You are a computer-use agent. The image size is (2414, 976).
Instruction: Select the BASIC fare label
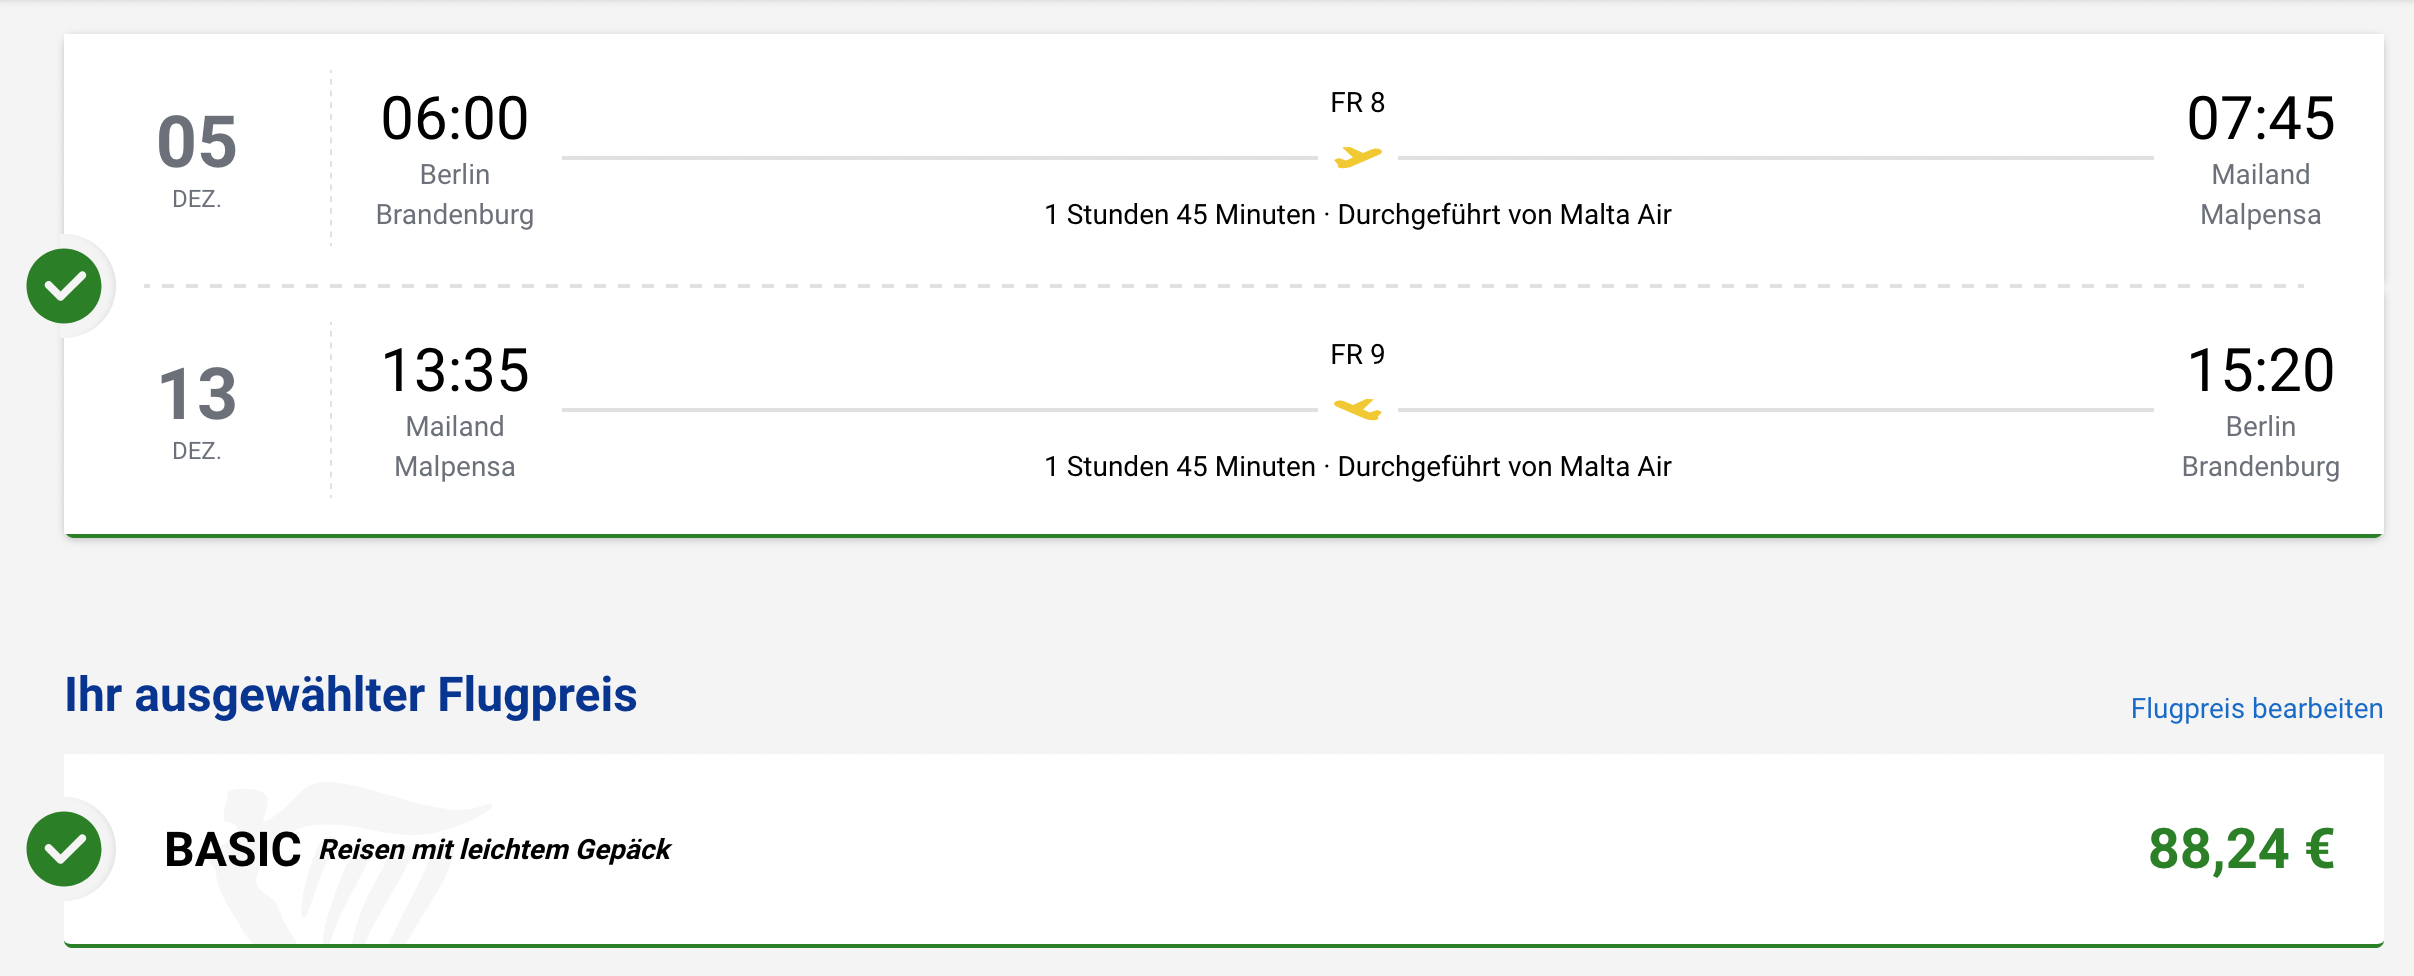point(232,849)
